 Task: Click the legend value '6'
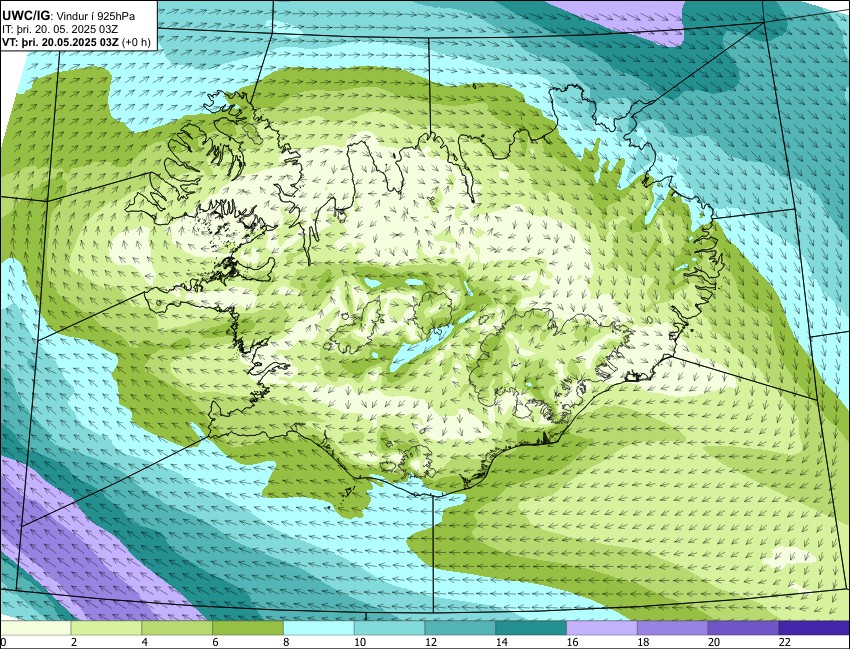pos(215,642)
